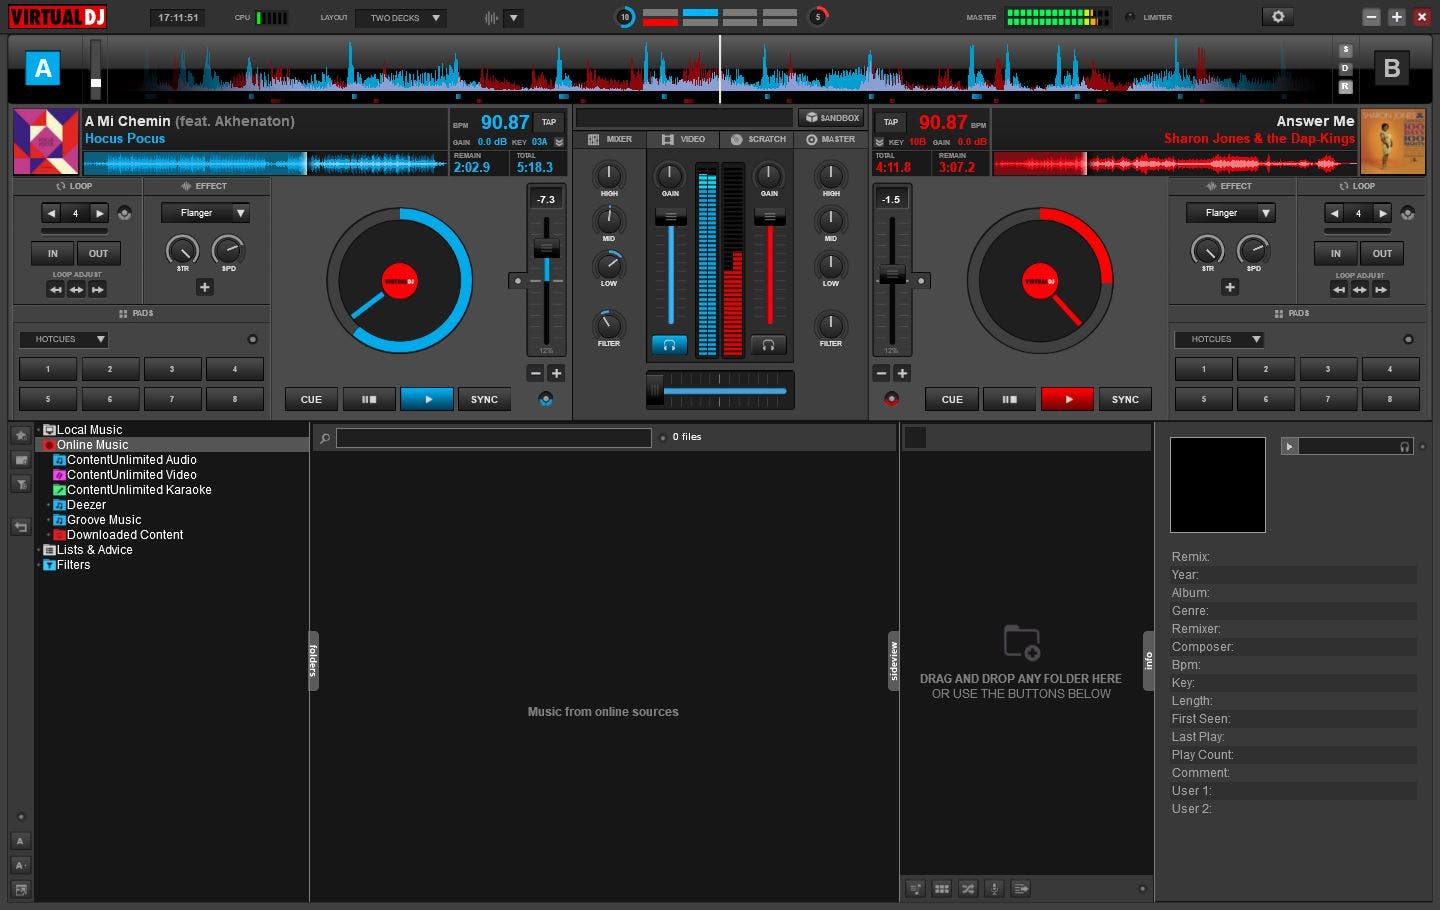Expand the Local Music tree folder
The image size is (1440, 910).
tap(40, 430)
